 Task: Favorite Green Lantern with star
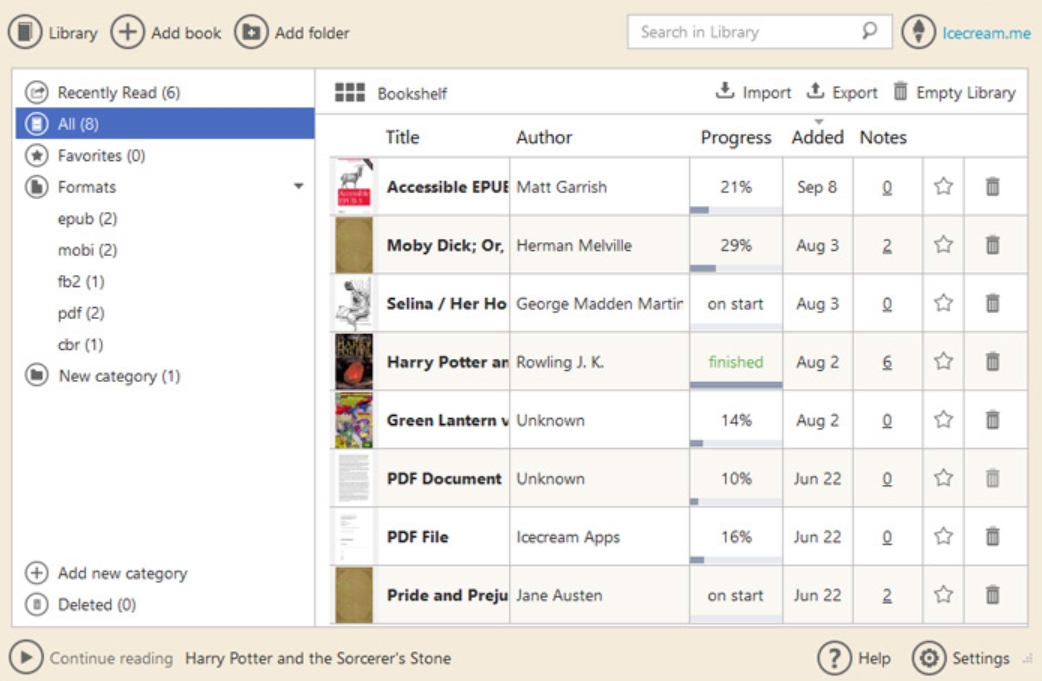point(944,420)
